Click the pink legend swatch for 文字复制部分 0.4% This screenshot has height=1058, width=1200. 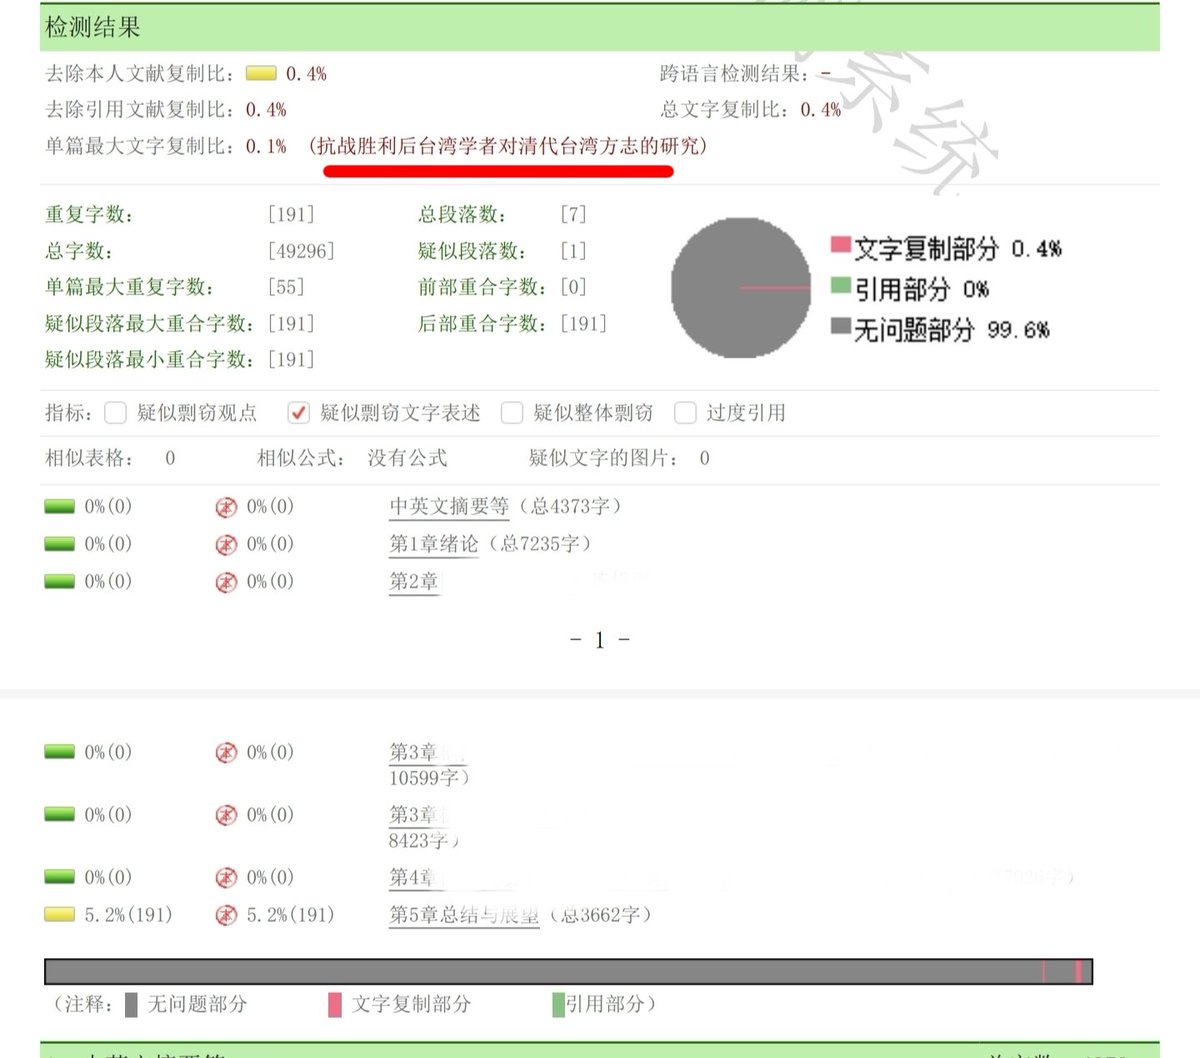pos(841,245)
